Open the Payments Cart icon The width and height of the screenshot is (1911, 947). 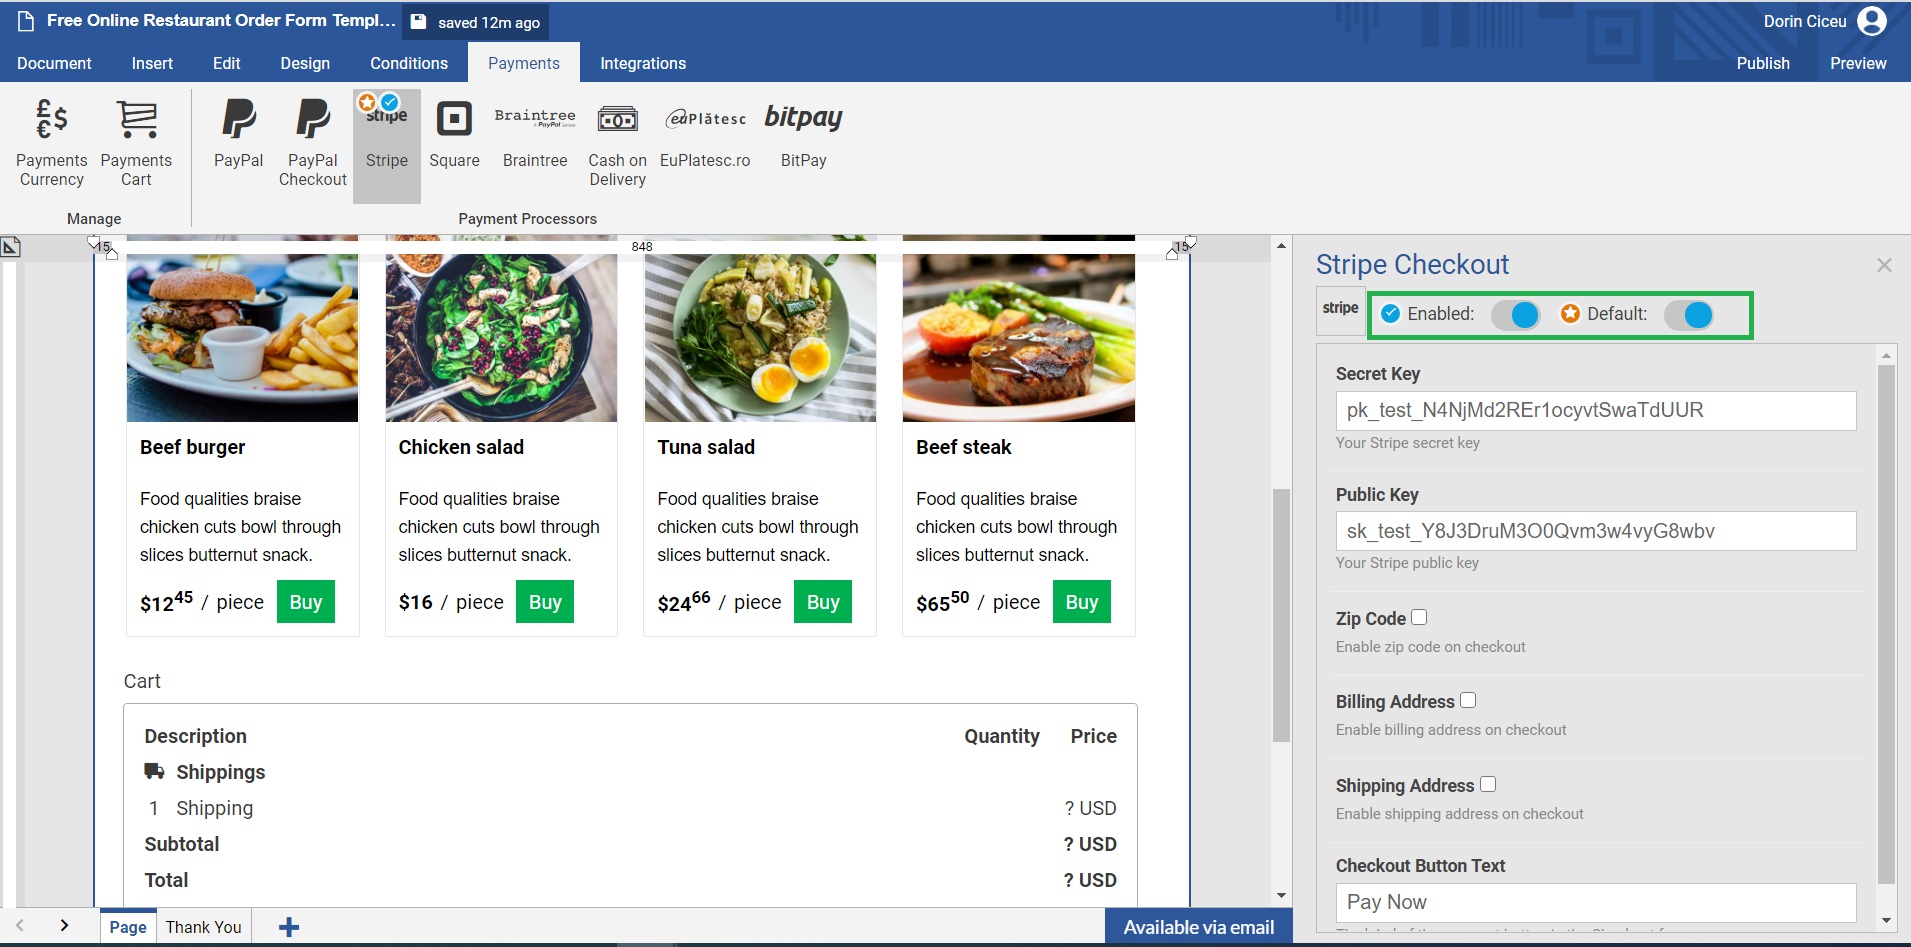pyautogui.click(x=136, y=142)
